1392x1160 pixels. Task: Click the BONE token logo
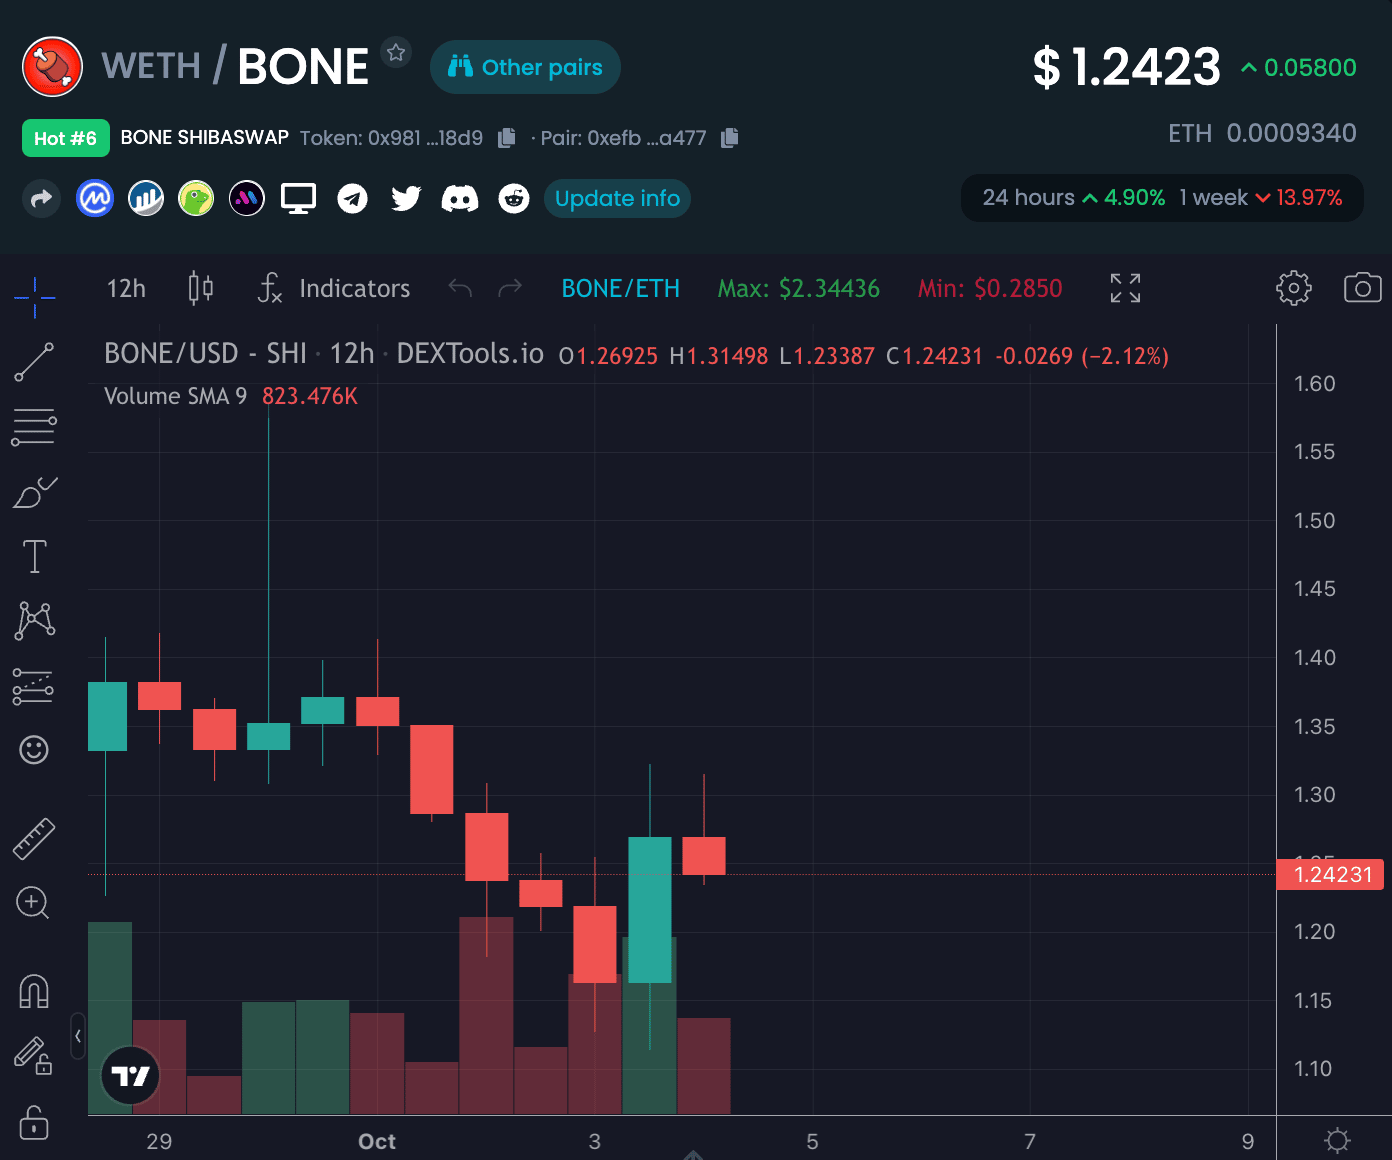coord(53,67)
